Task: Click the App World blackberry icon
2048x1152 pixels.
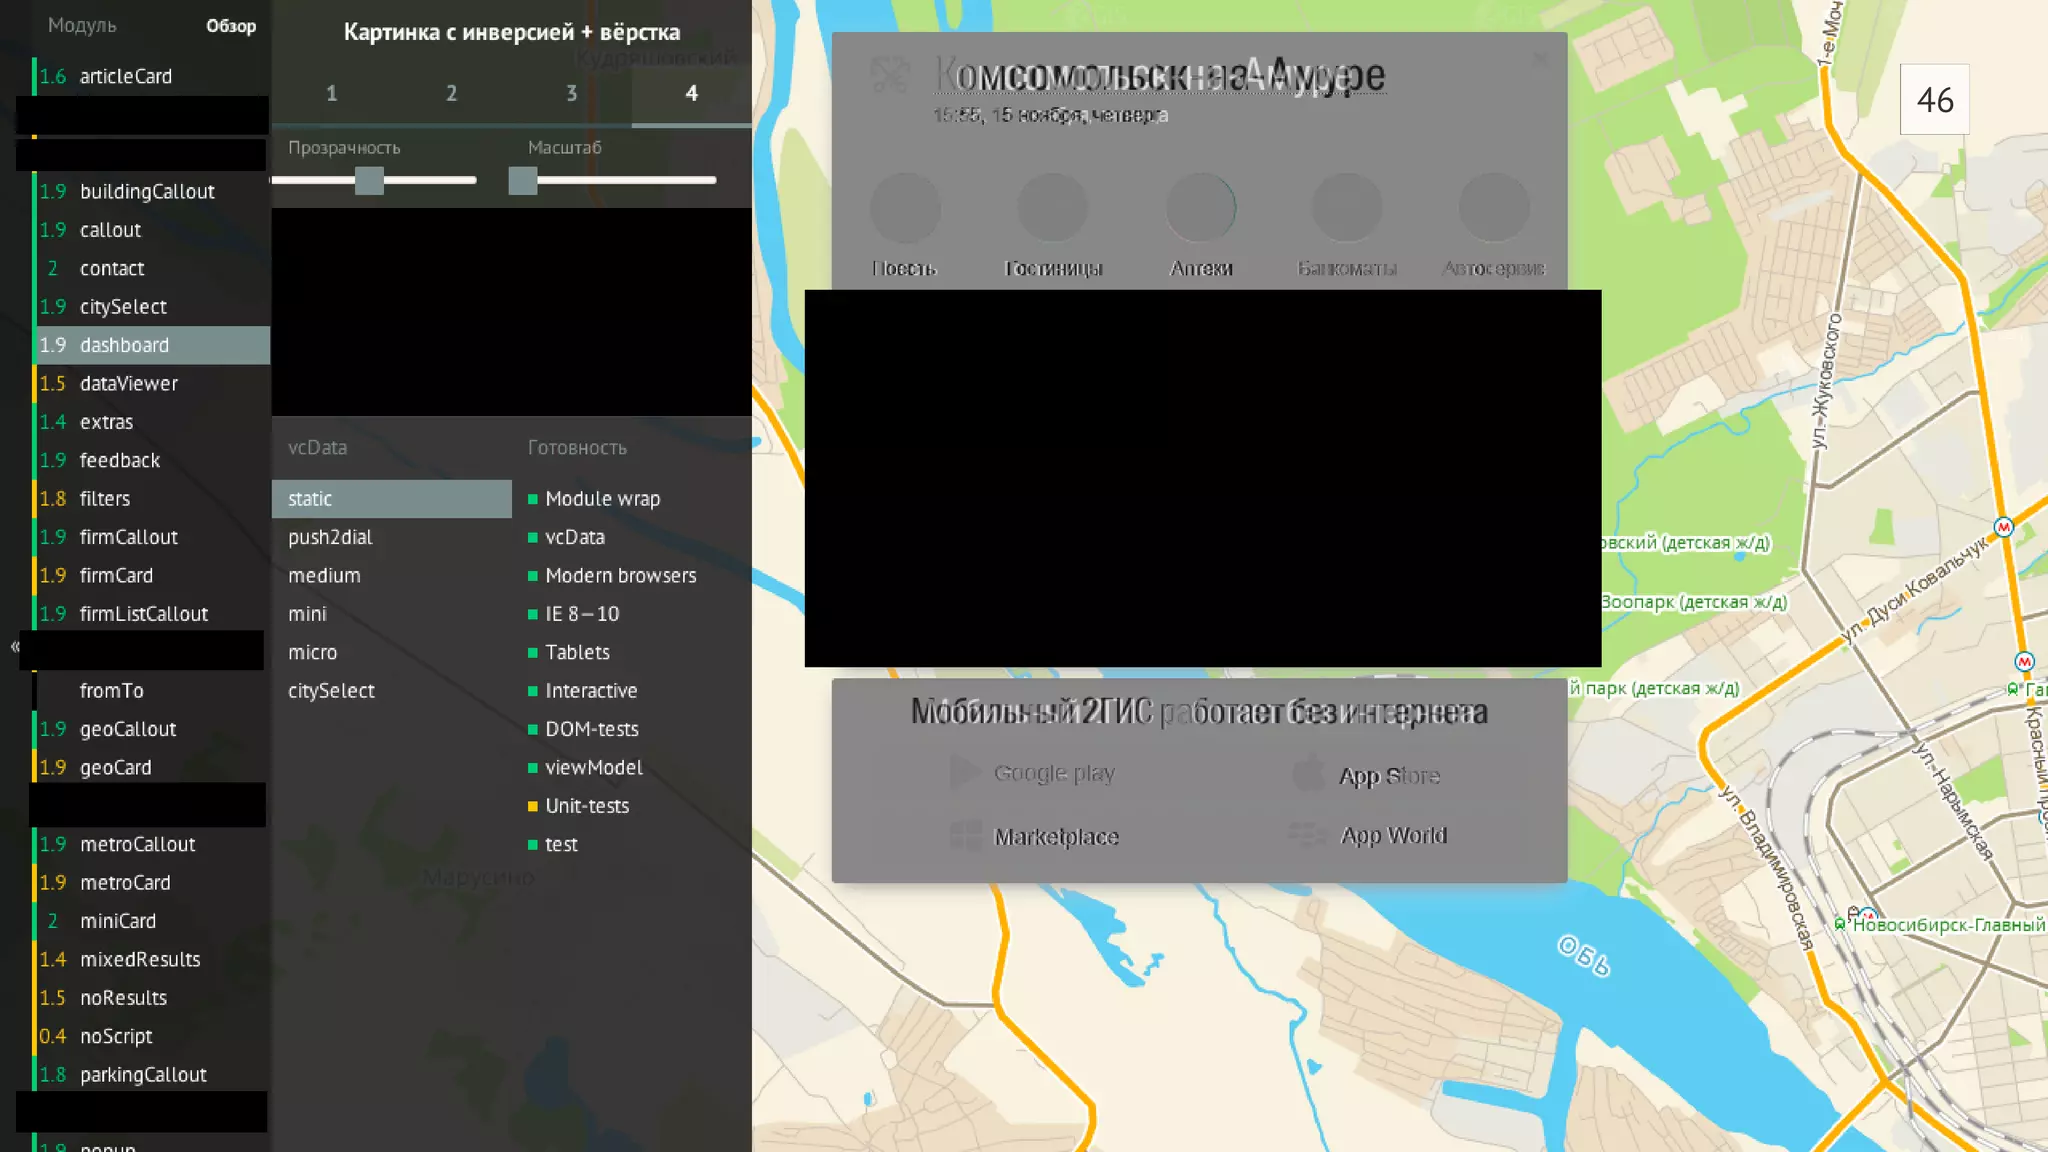Action: (1308, 834)
